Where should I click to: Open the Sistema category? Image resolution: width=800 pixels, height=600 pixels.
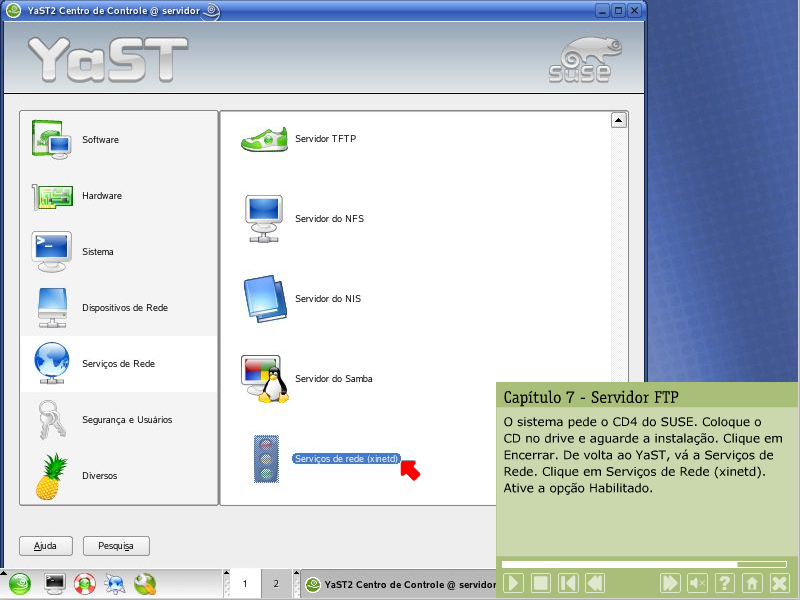pyautogui.click(x=97, y=252)
